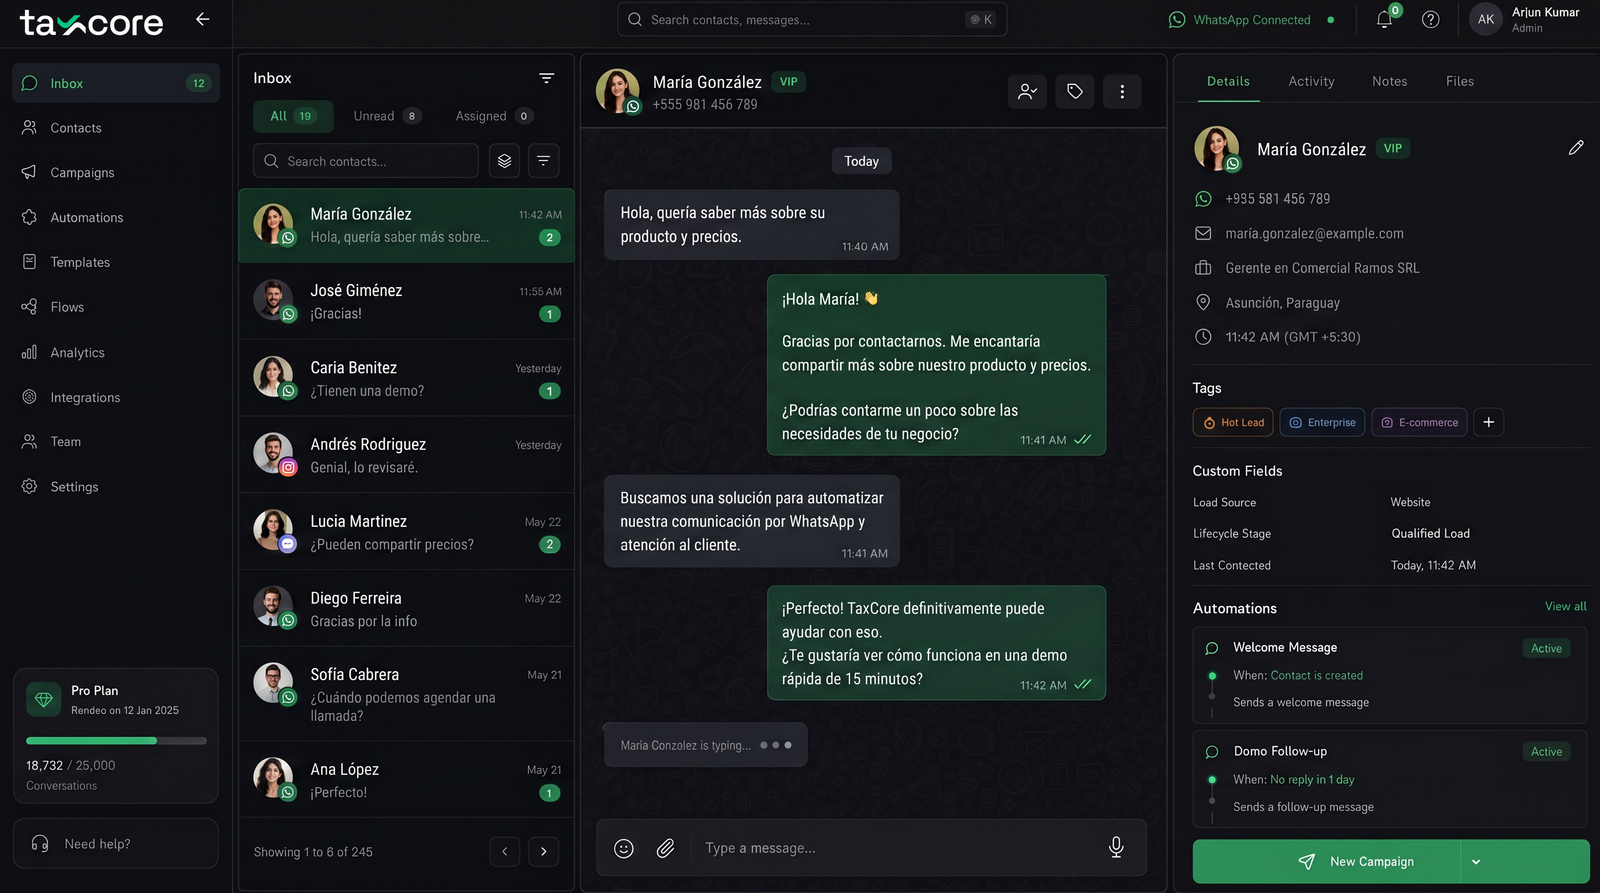Screen dimensions: 1600x893
Task: Click E-commerce tag
Action: 1419,422
